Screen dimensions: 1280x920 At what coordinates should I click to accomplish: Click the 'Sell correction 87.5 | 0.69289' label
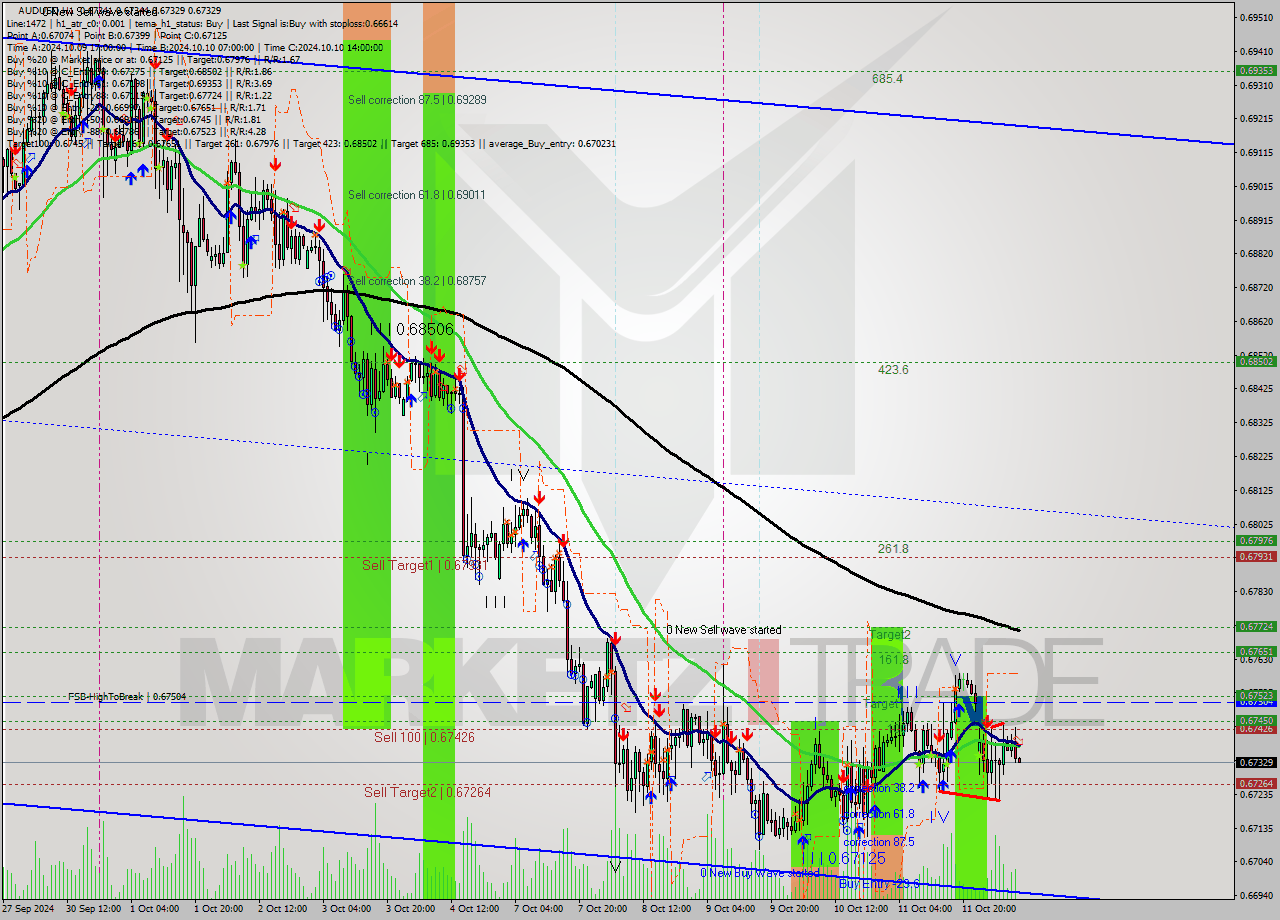tap(417, 100)
